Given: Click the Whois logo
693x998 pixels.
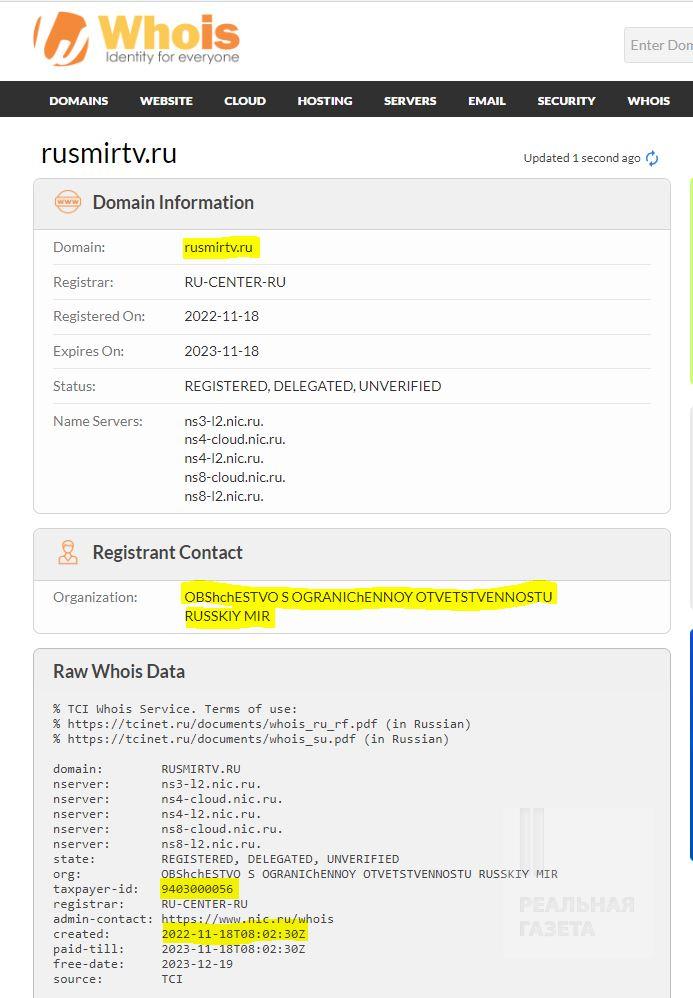Looking at the screenshot, I should click(137, 38).
